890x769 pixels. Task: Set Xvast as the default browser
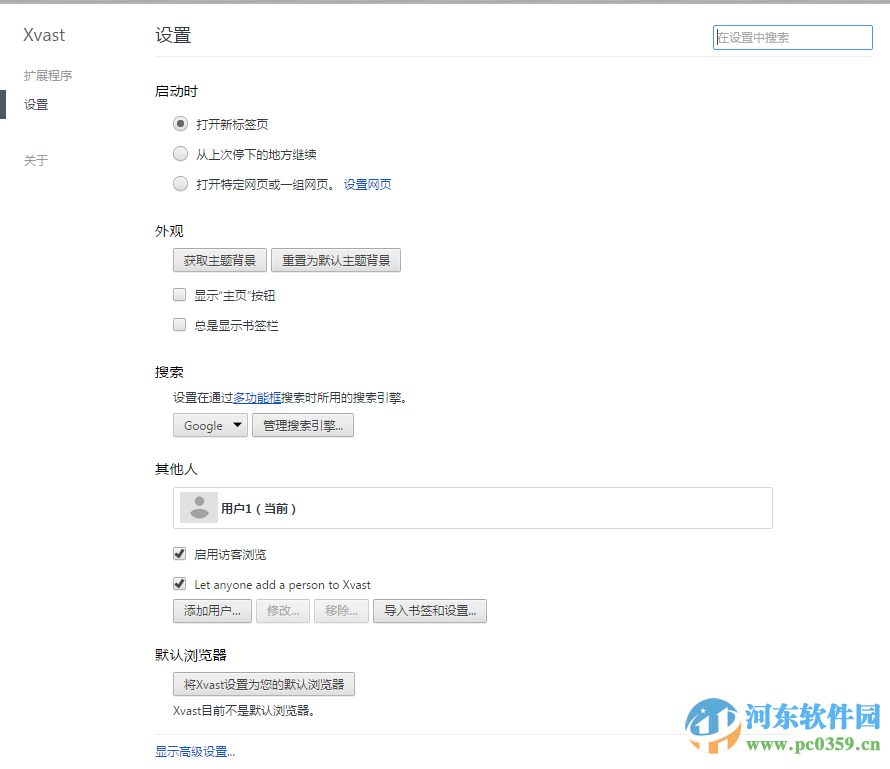coord(262,684)
